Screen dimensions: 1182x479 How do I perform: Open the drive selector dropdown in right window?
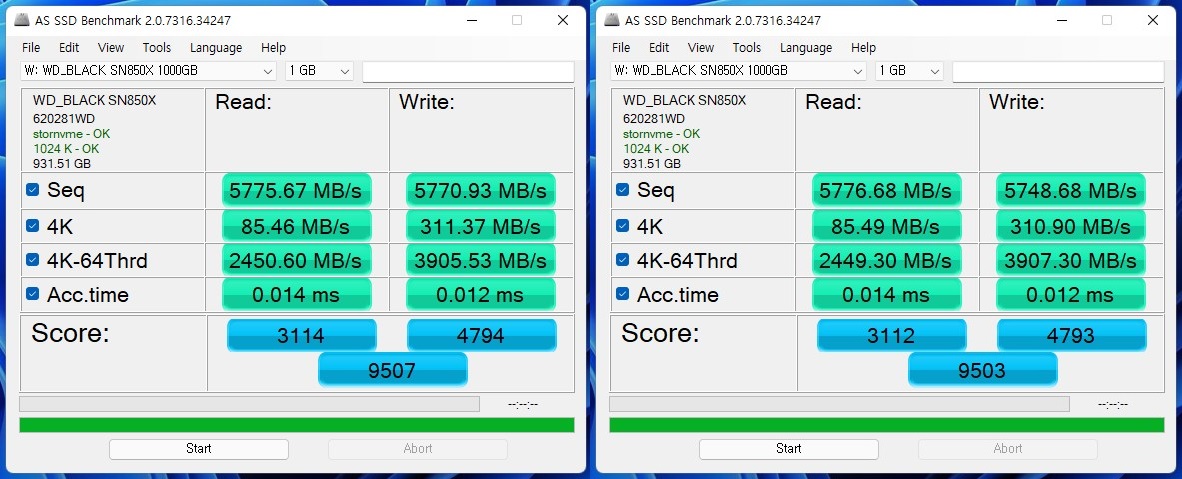click(739, 71)
